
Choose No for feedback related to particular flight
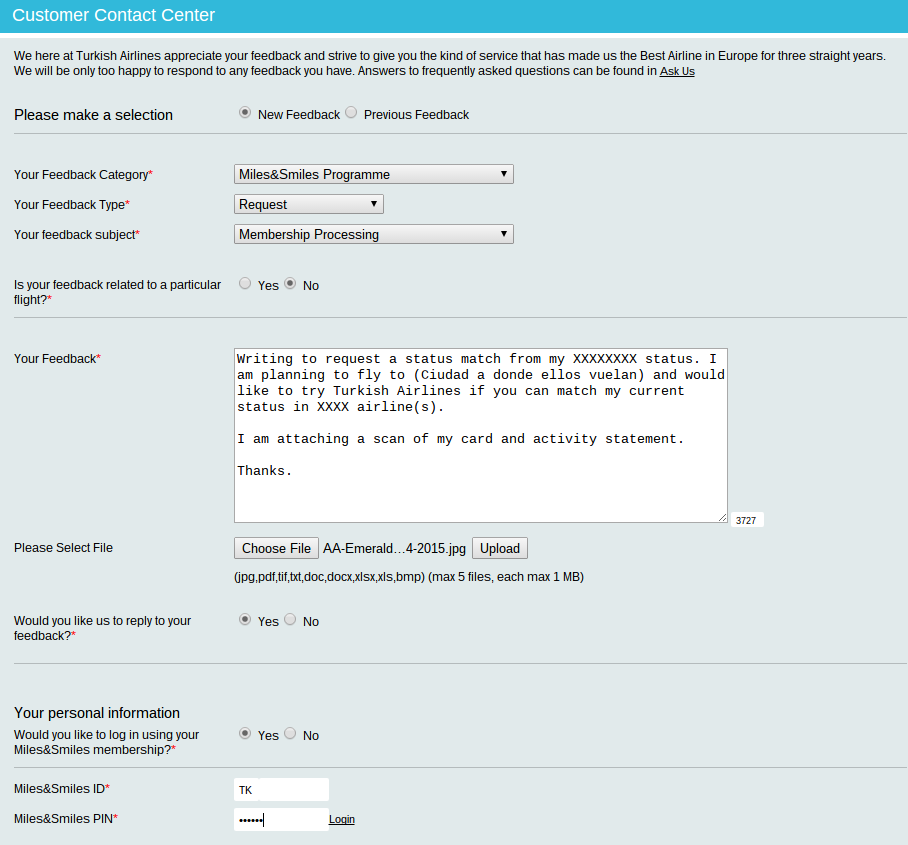tap(290, 283)
